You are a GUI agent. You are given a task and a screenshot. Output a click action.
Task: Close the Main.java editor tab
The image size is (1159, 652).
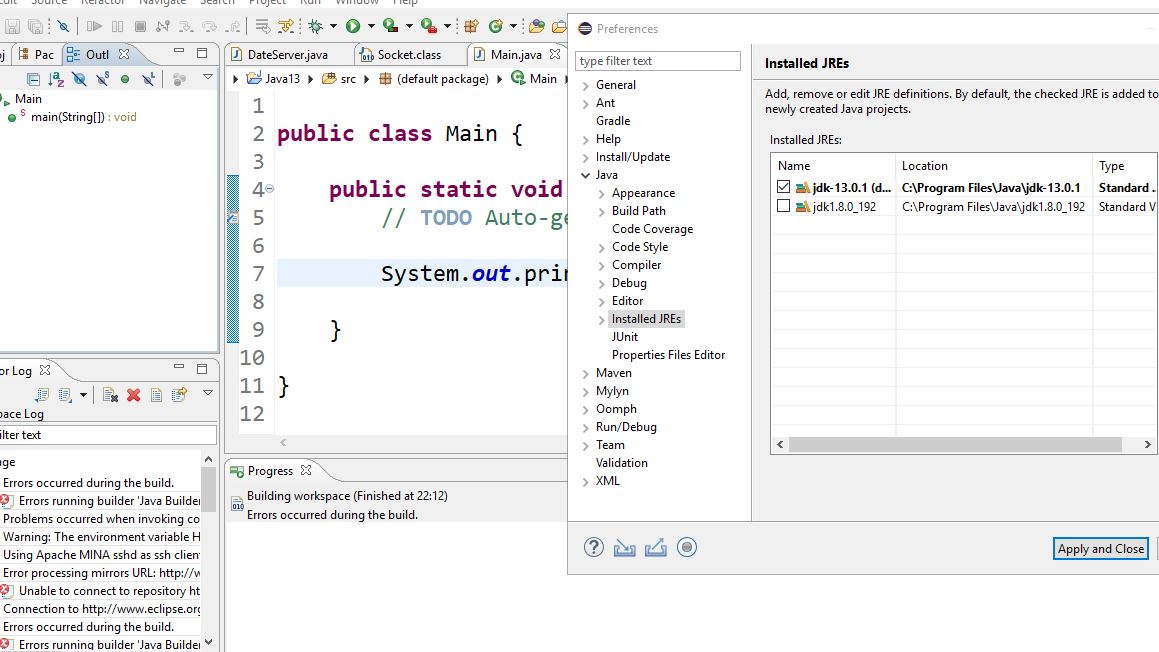click(x=555, y=54)
